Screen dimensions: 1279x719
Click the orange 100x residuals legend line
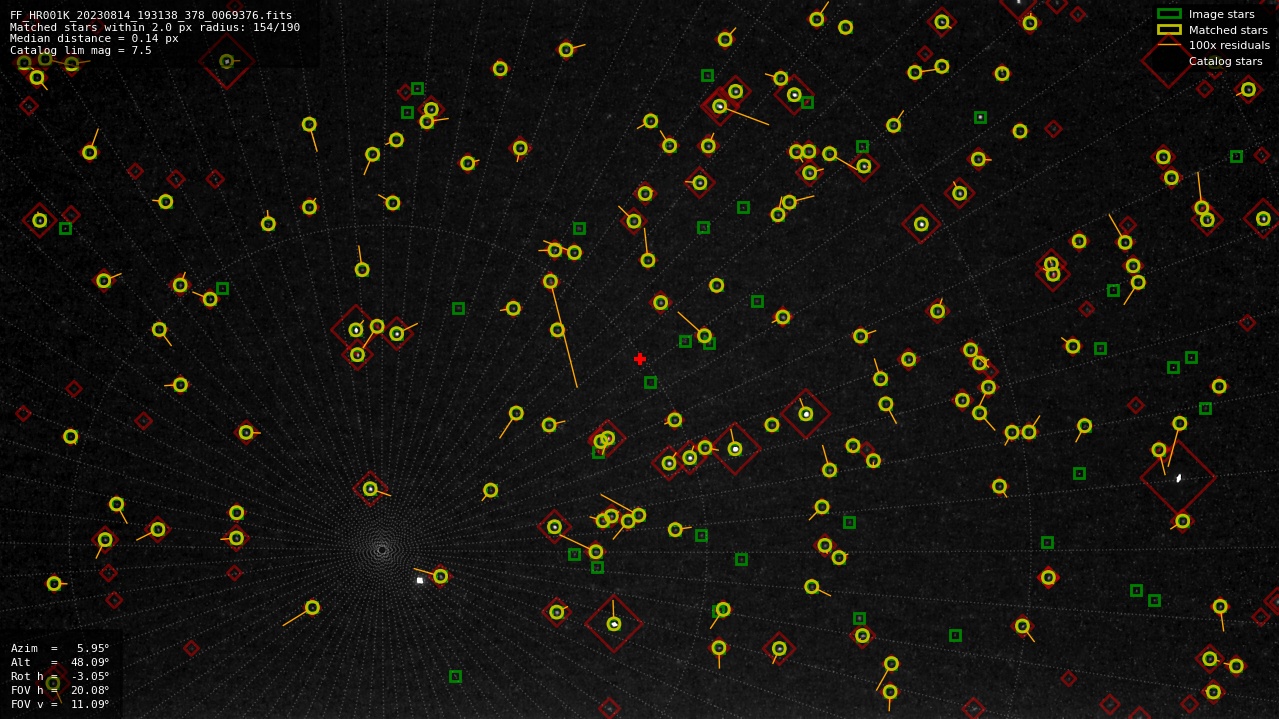click(x=1169, y=45)
